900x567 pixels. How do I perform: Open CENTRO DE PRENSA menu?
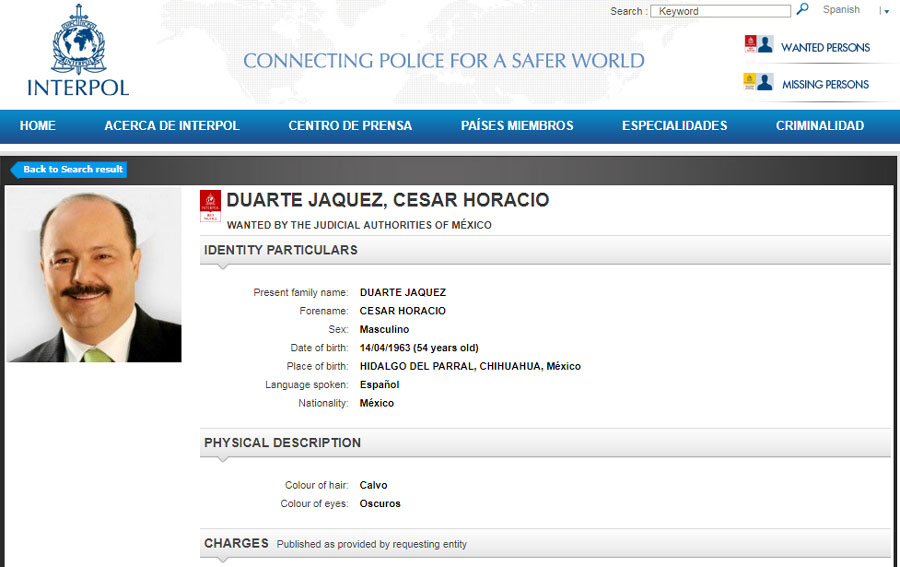(x=350, y=126)
